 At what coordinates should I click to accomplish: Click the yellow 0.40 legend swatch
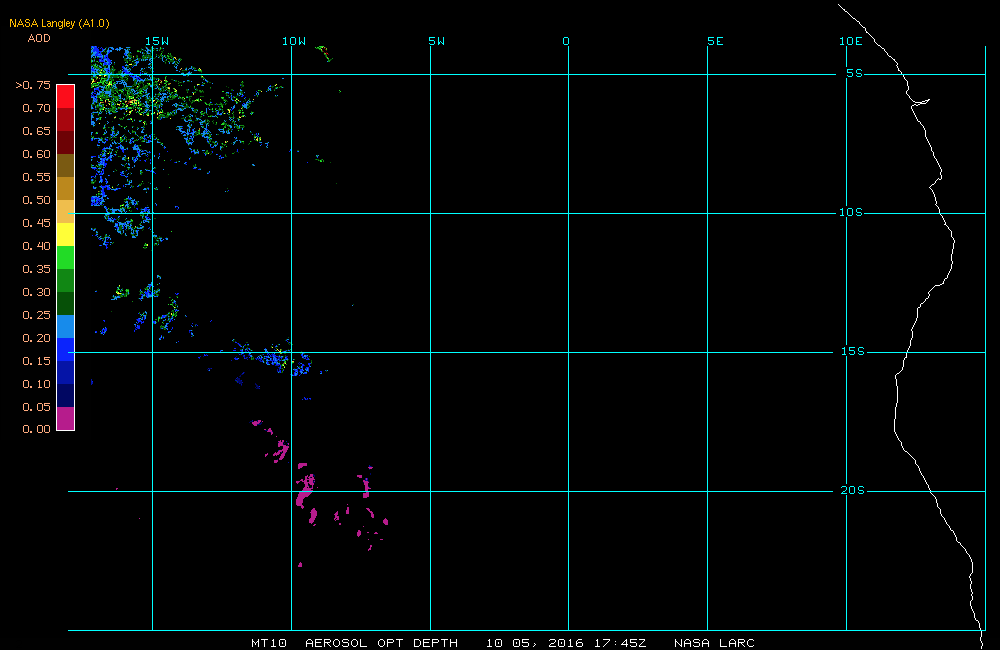click(x=66, y=234)
